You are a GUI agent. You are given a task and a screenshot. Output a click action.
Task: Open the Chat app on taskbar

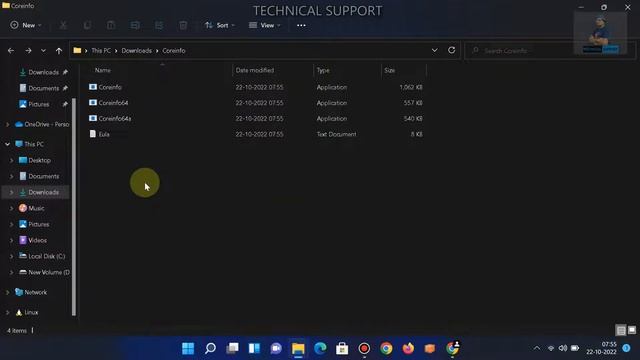[276, 348]
